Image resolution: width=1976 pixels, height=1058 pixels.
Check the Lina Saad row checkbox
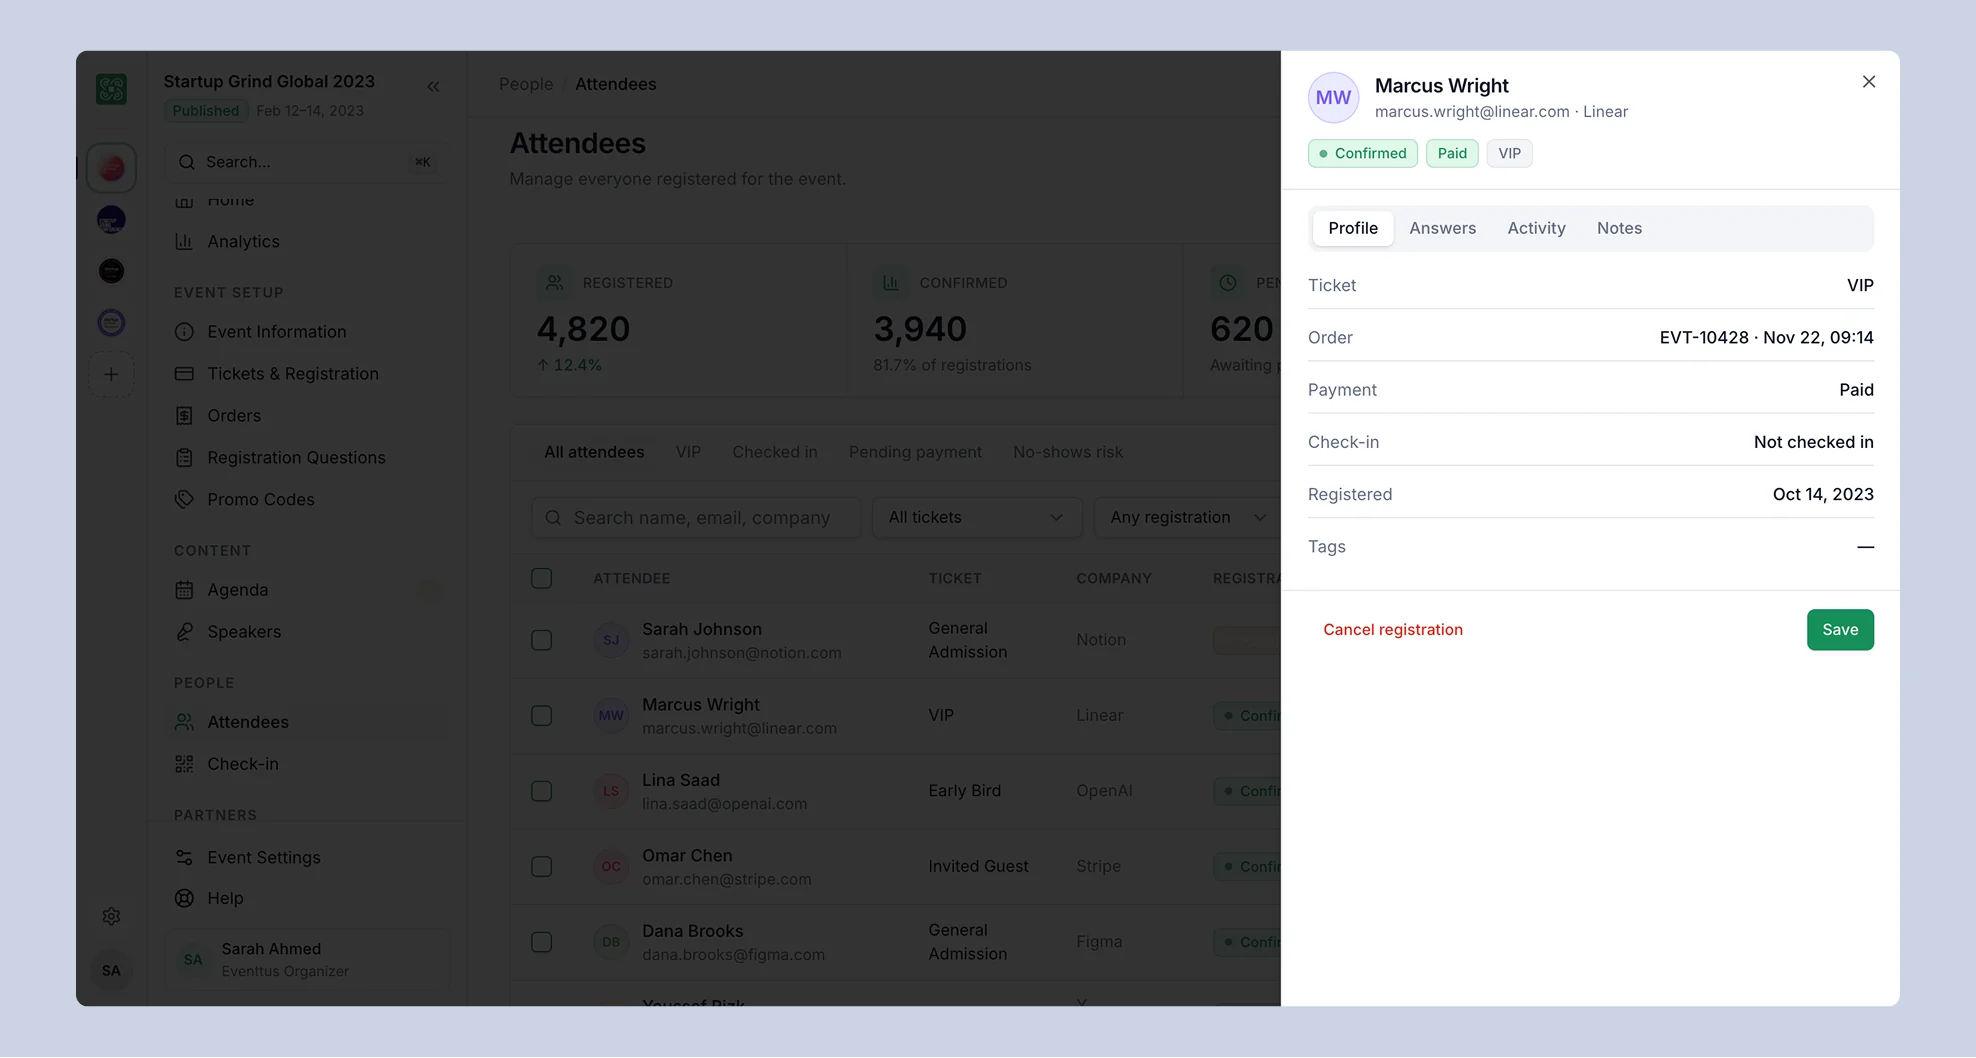[x=541, y=791]
